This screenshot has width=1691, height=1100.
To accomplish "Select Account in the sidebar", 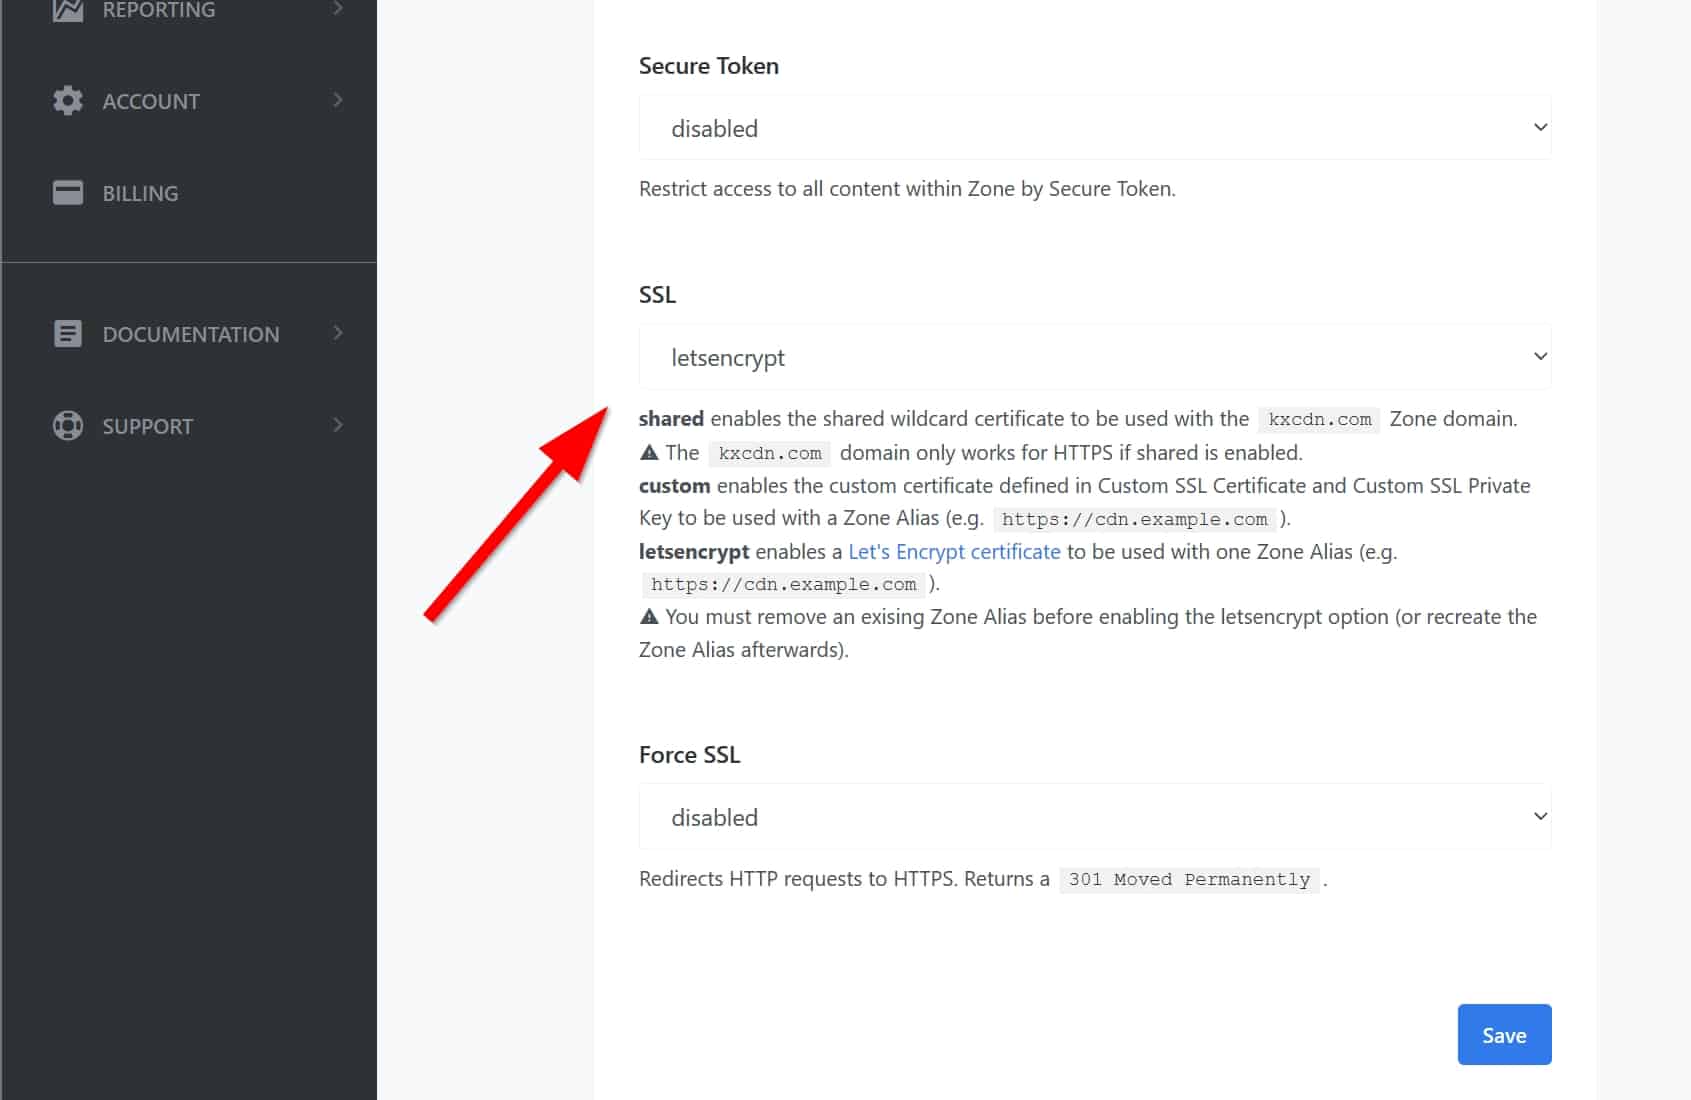I will coord(151,101).
